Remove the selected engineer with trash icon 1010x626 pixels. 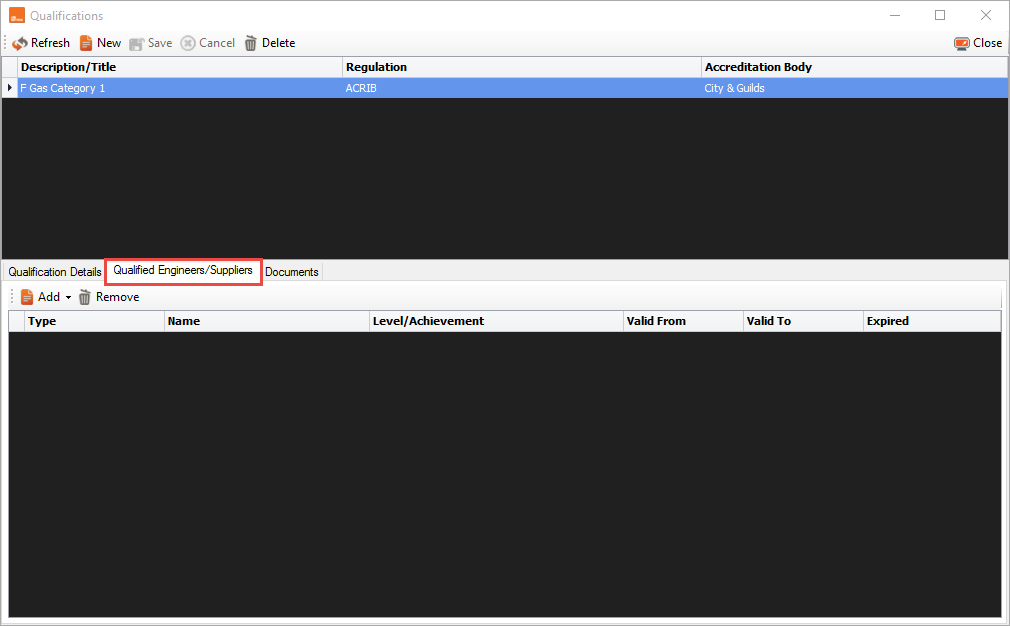point(85,297)
